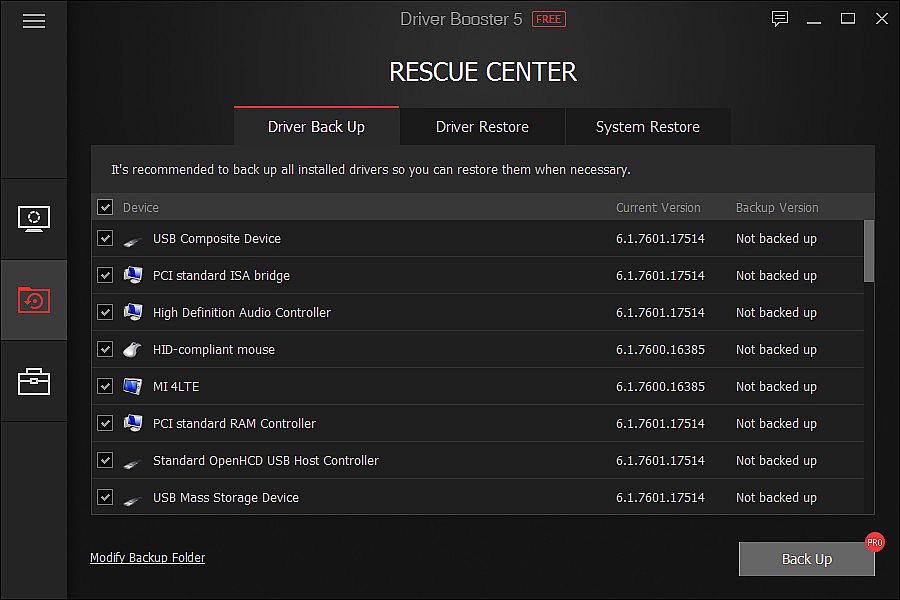900x600 pixels.
Task: Click Not backed up for PCI standard RAM Controller
Action: point(776,424)
